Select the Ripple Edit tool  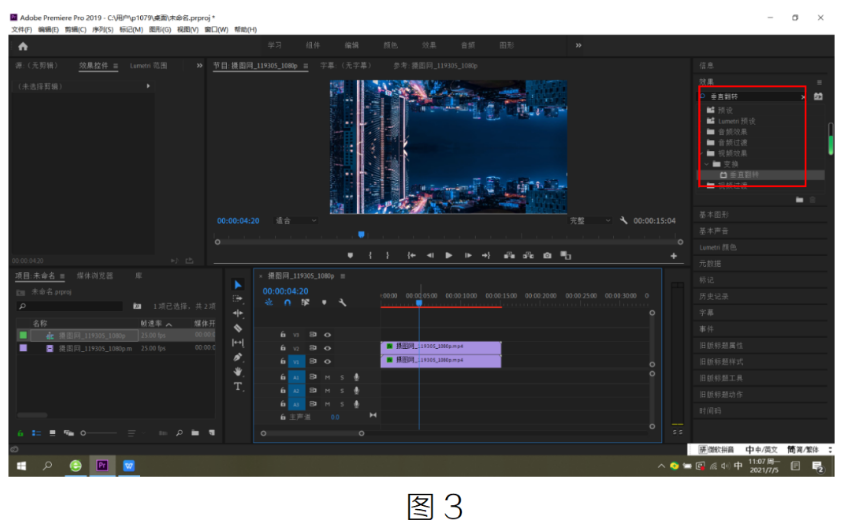coord(238,313)
